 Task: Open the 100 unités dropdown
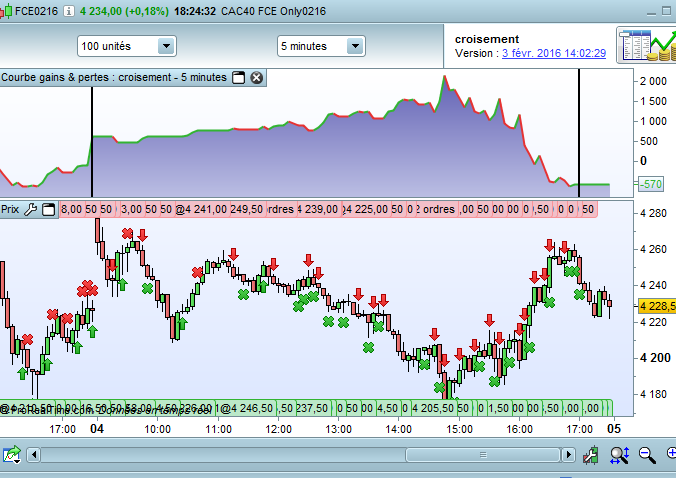[x=126, y=46]
